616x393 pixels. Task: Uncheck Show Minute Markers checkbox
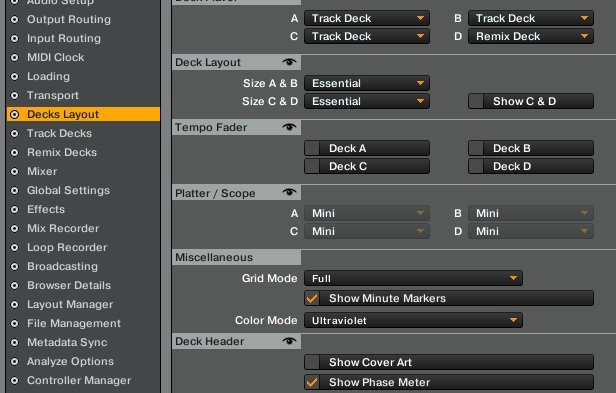(x=312, y=298)
